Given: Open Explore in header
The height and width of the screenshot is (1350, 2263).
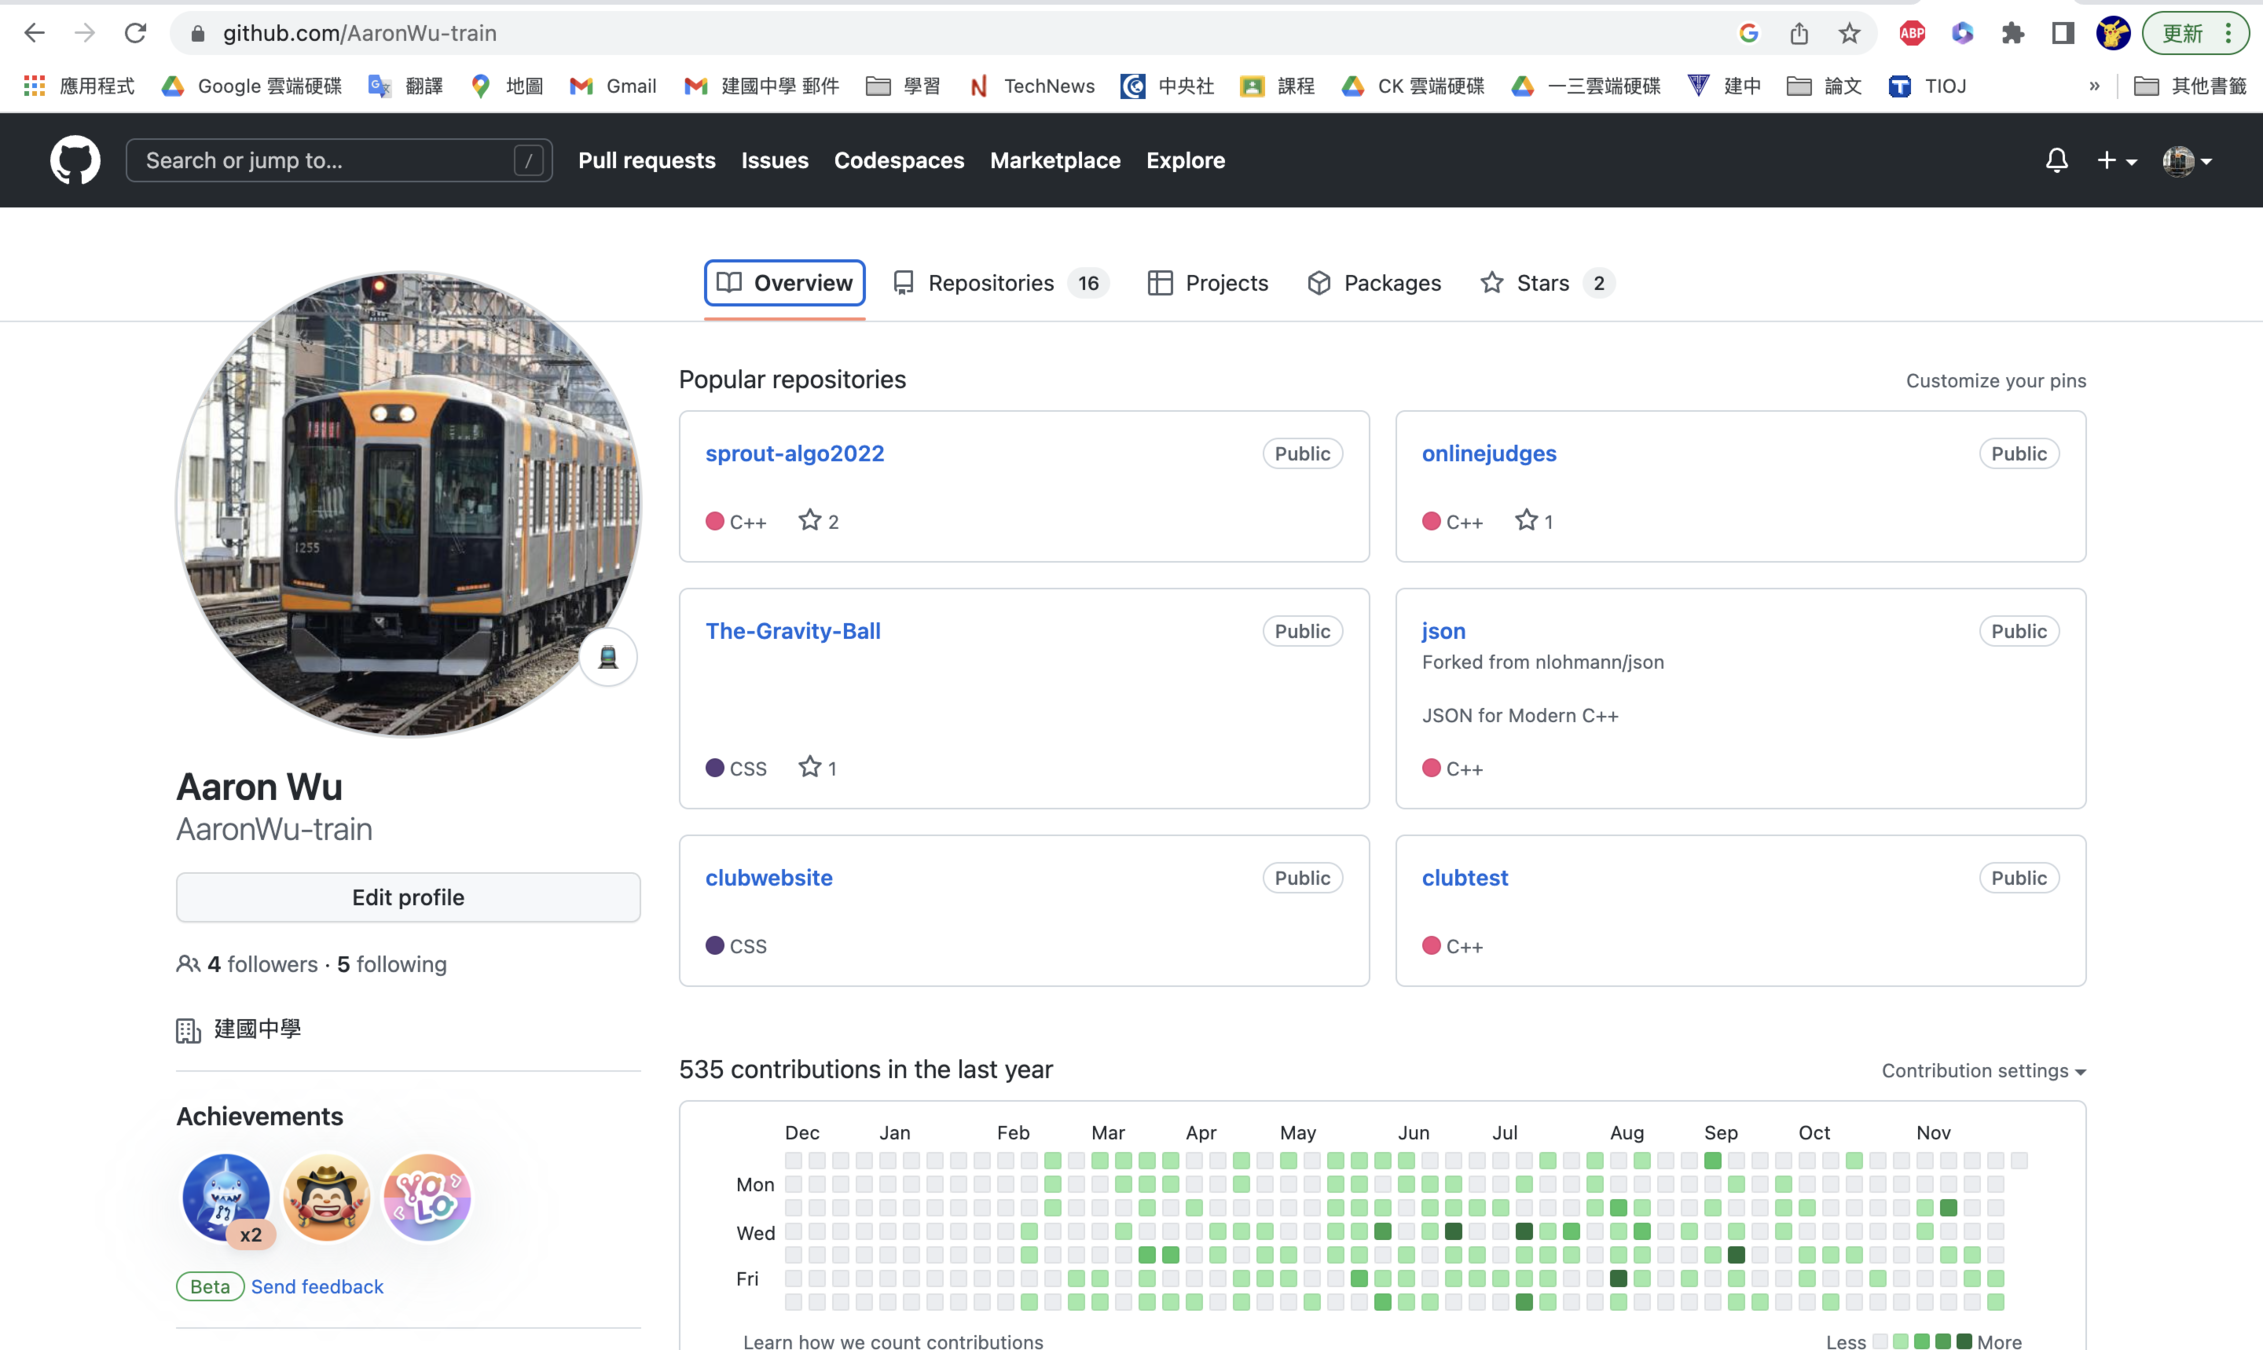Looking at the screenshot, I should [x=1186, y=160].
